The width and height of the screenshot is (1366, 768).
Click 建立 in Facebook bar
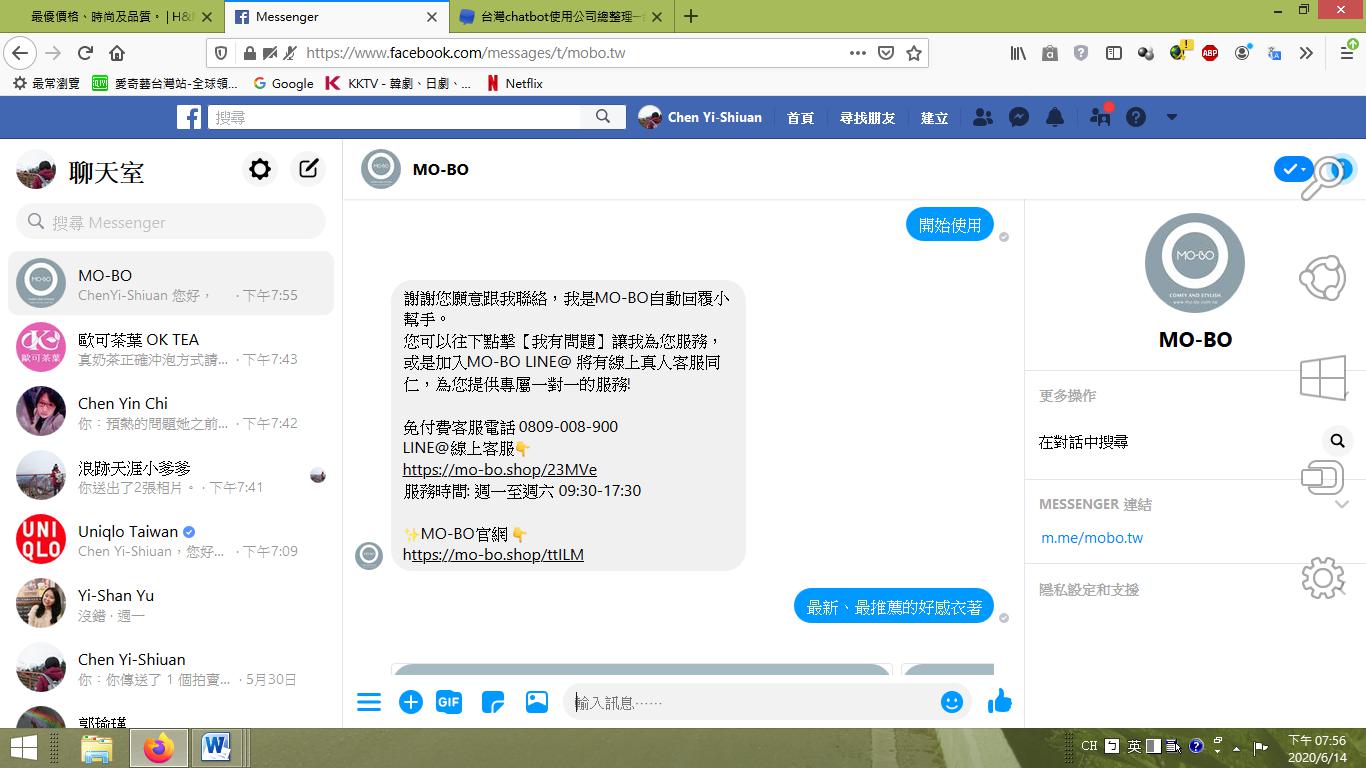(x=934, y=118)
